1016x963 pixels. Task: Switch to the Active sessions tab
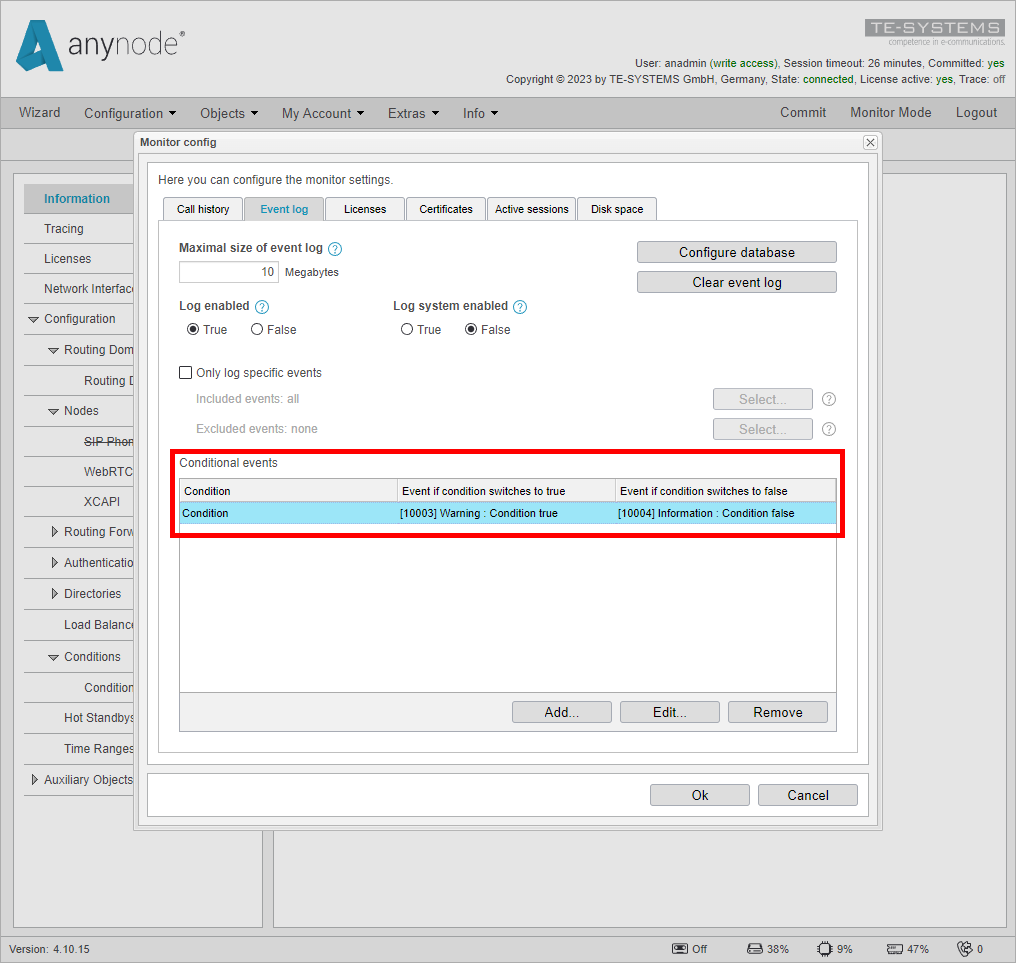click(531, 209)
